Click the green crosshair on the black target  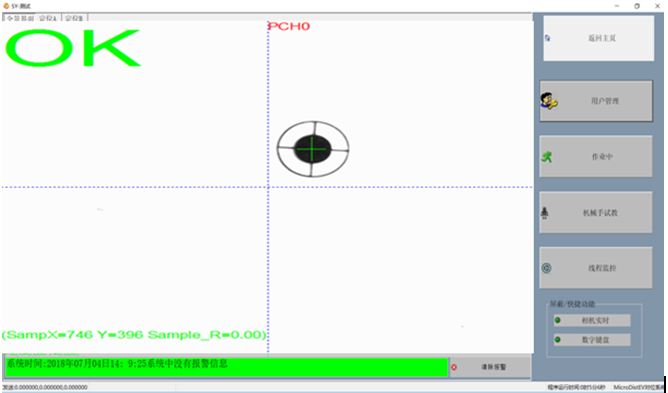312,149
